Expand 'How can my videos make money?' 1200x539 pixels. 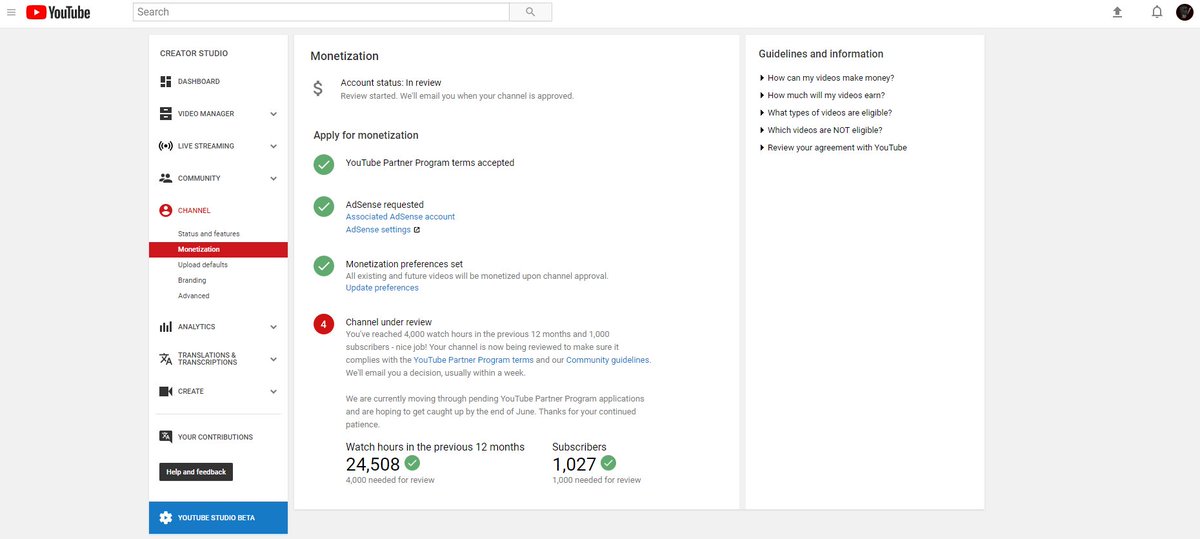point(827,78)
